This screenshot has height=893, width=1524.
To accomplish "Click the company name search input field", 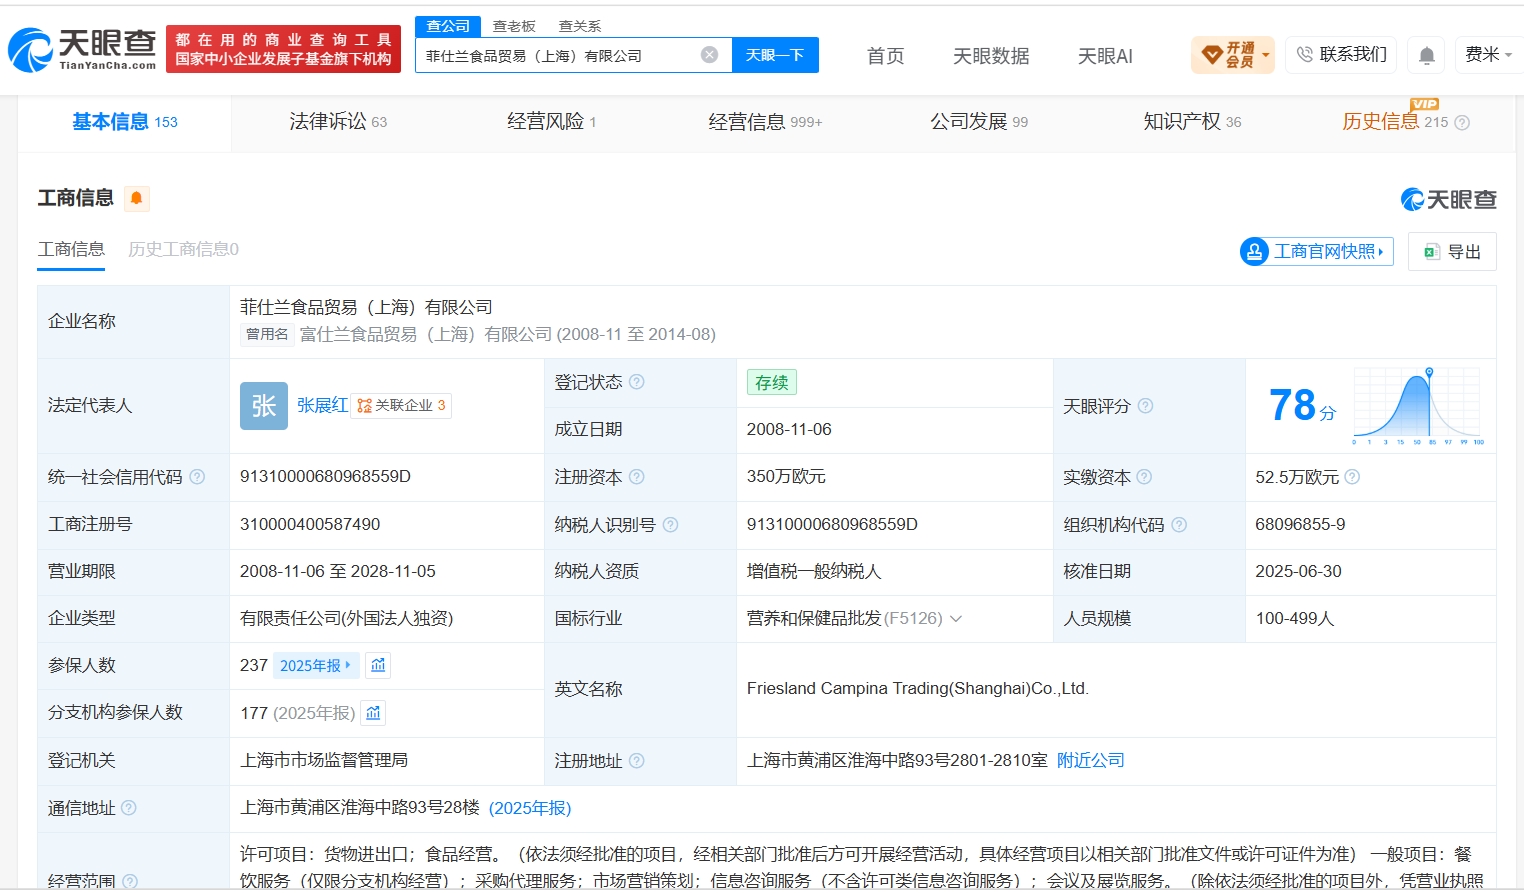I will point(560,55).
